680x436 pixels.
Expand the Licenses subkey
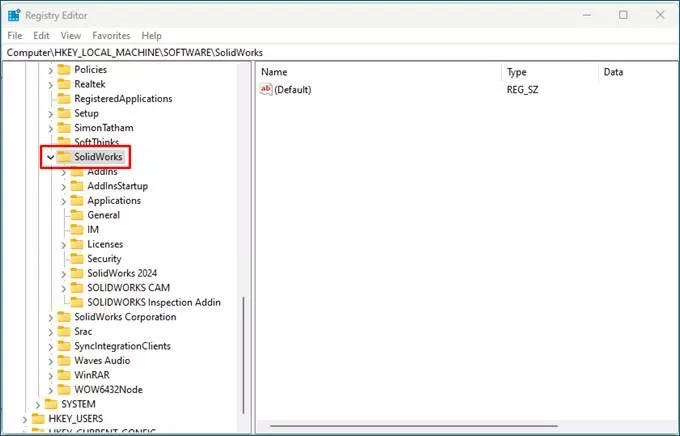coord(64,245)
